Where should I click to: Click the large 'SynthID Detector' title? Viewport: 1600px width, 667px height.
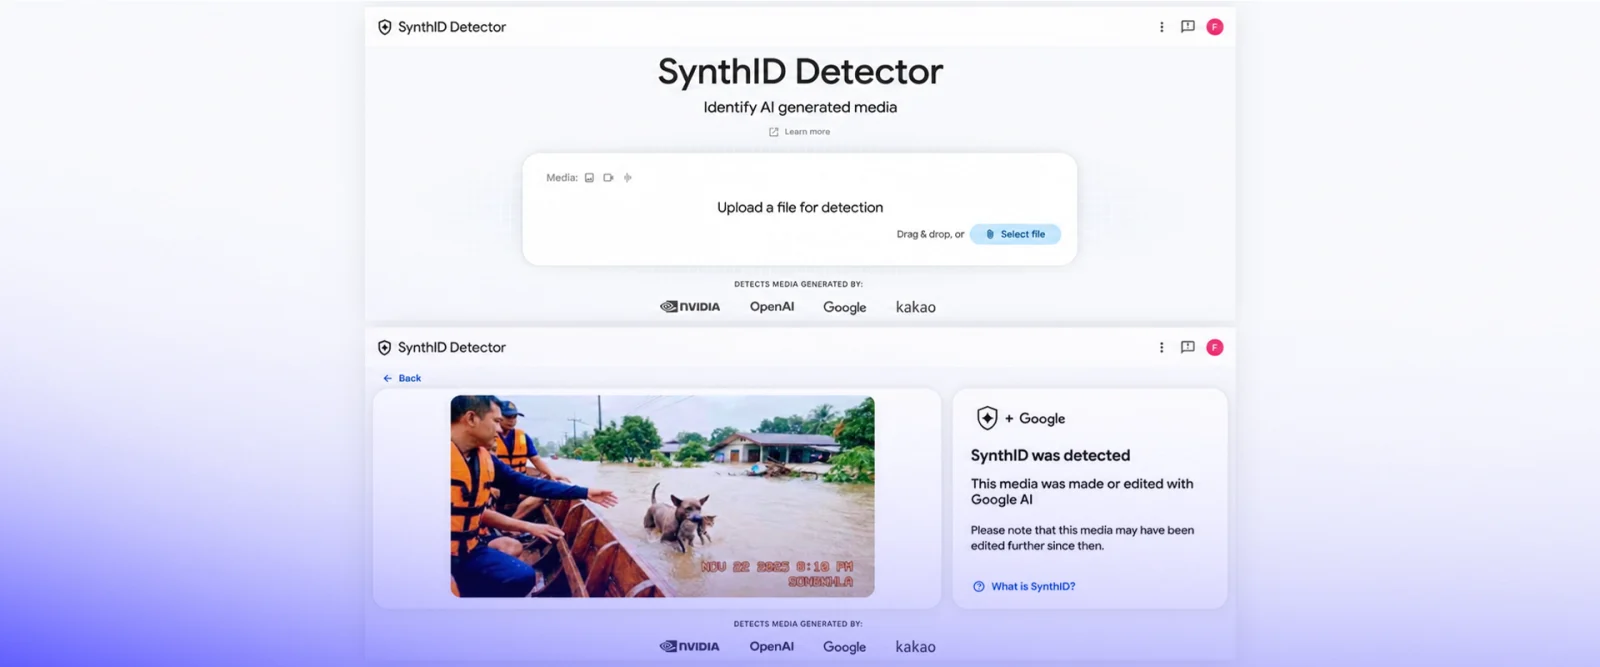coord(800,72)
